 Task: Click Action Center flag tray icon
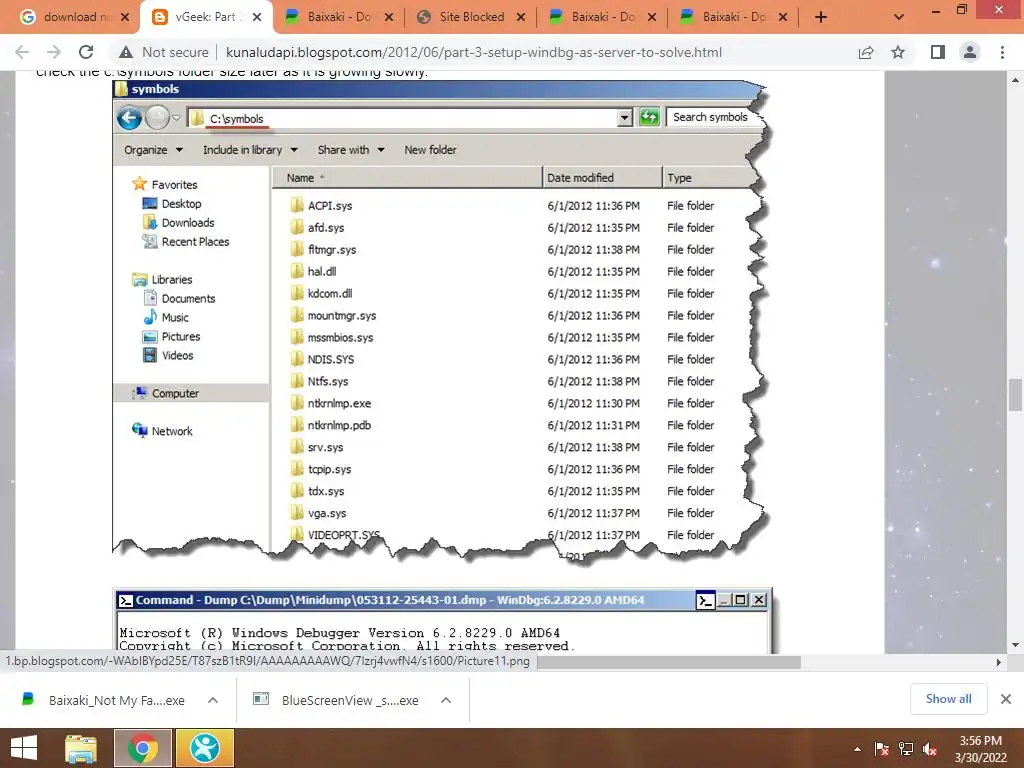click(x=882, y=749)
